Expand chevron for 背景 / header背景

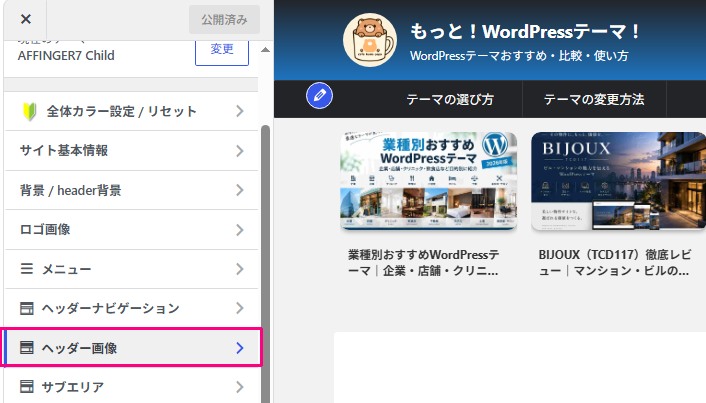240,190
